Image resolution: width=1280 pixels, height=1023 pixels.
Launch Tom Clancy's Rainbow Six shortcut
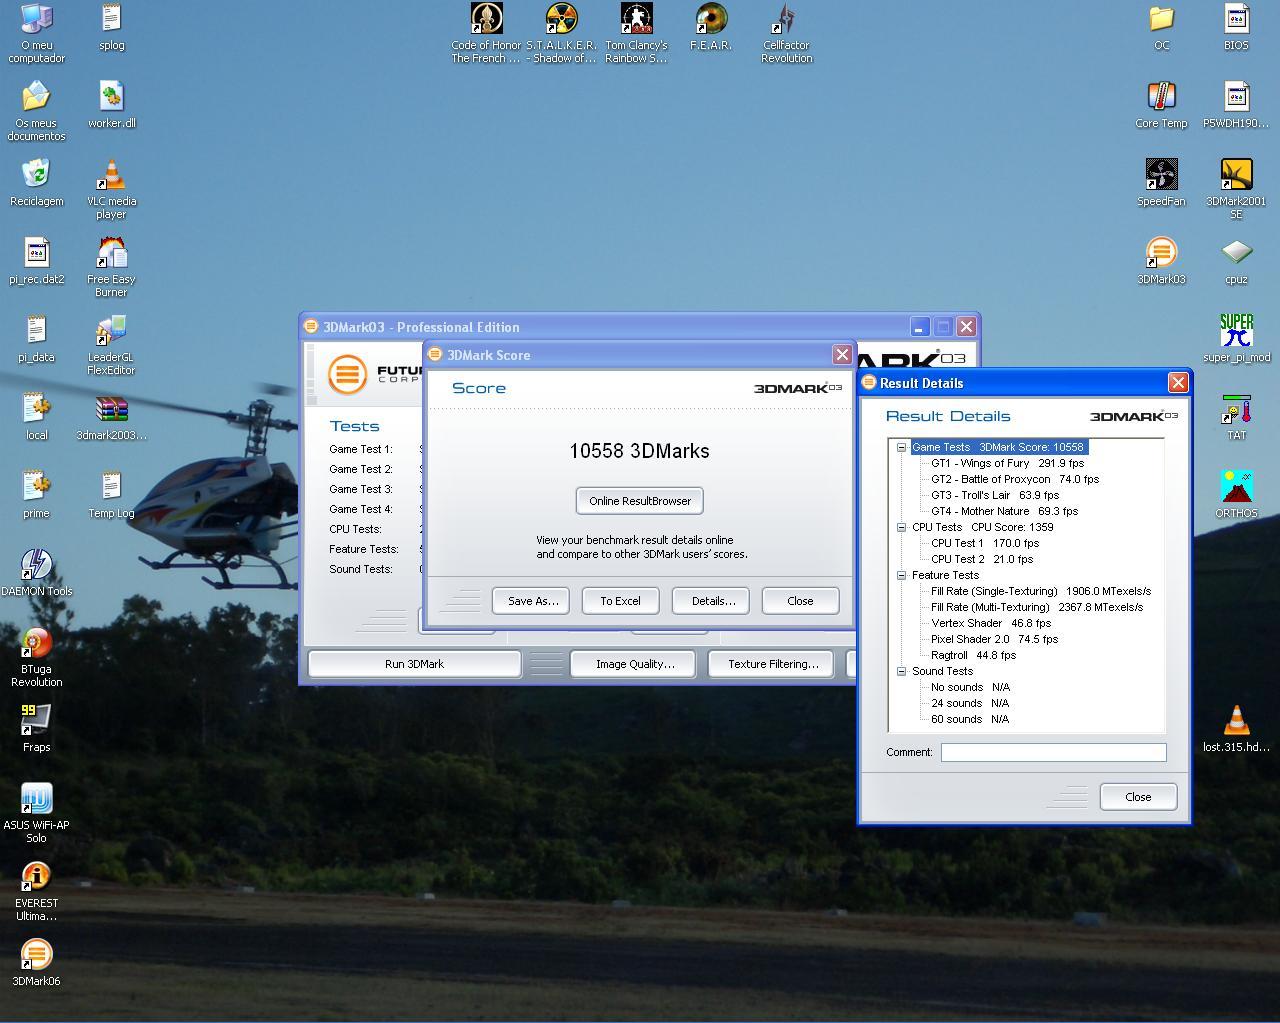tap(636, 18)
